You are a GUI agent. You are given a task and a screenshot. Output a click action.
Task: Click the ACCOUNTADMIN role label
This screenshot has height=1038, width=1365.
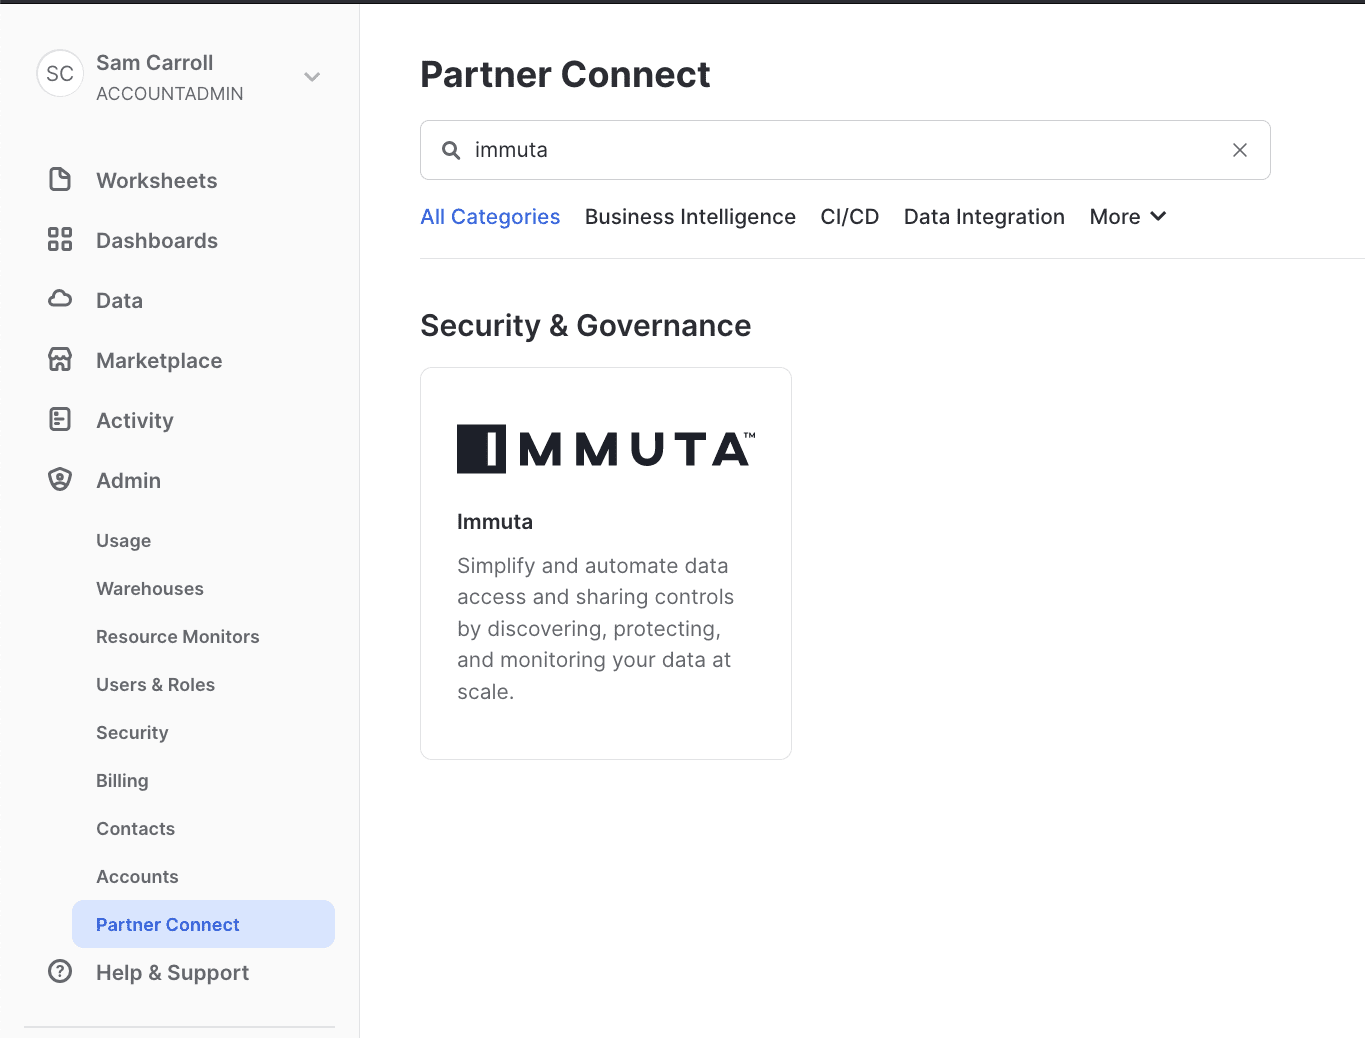(x=170, y=94)
